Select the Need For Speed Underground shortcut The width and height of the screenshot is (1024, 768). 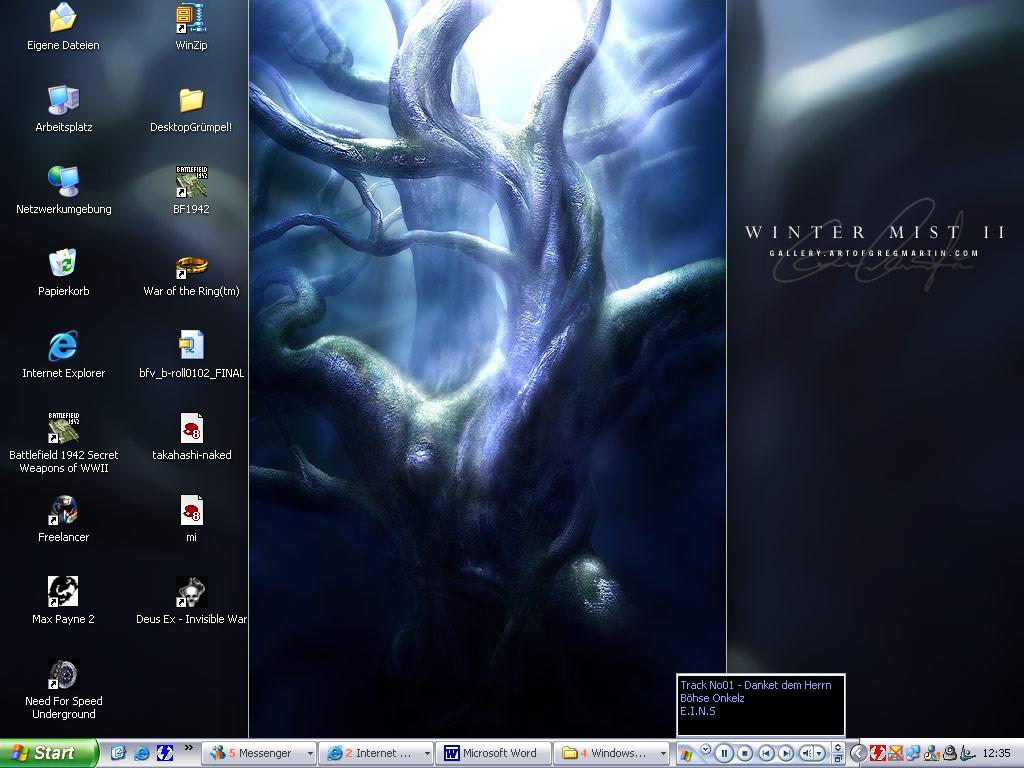[x=63, y=674]
